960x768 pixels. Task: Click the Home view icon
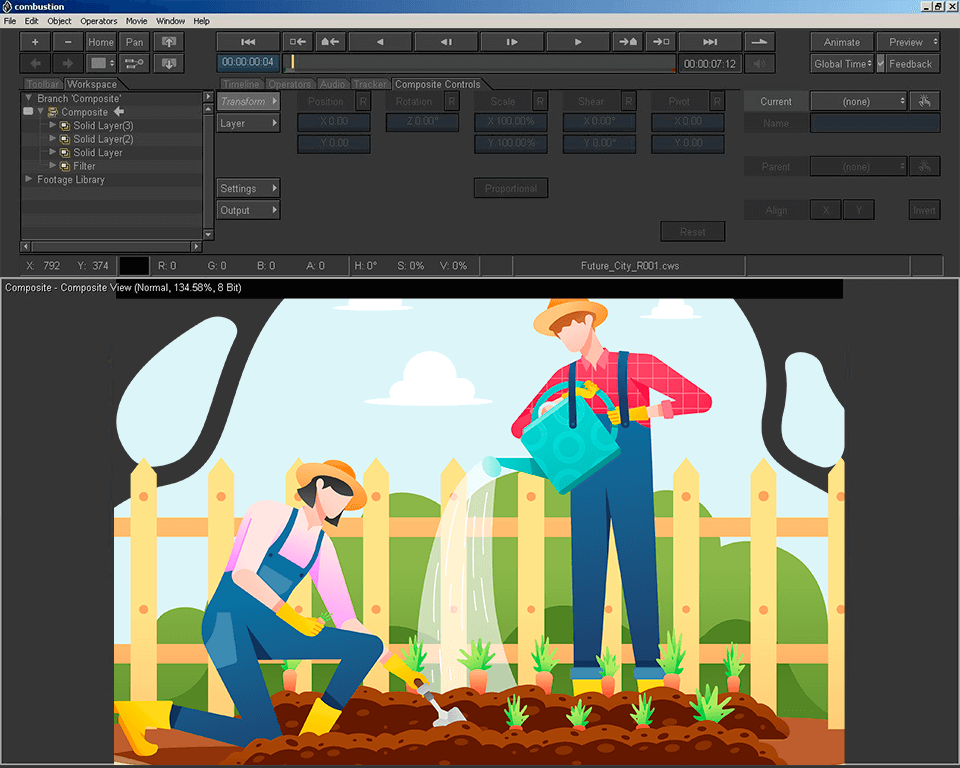point(101,41)
